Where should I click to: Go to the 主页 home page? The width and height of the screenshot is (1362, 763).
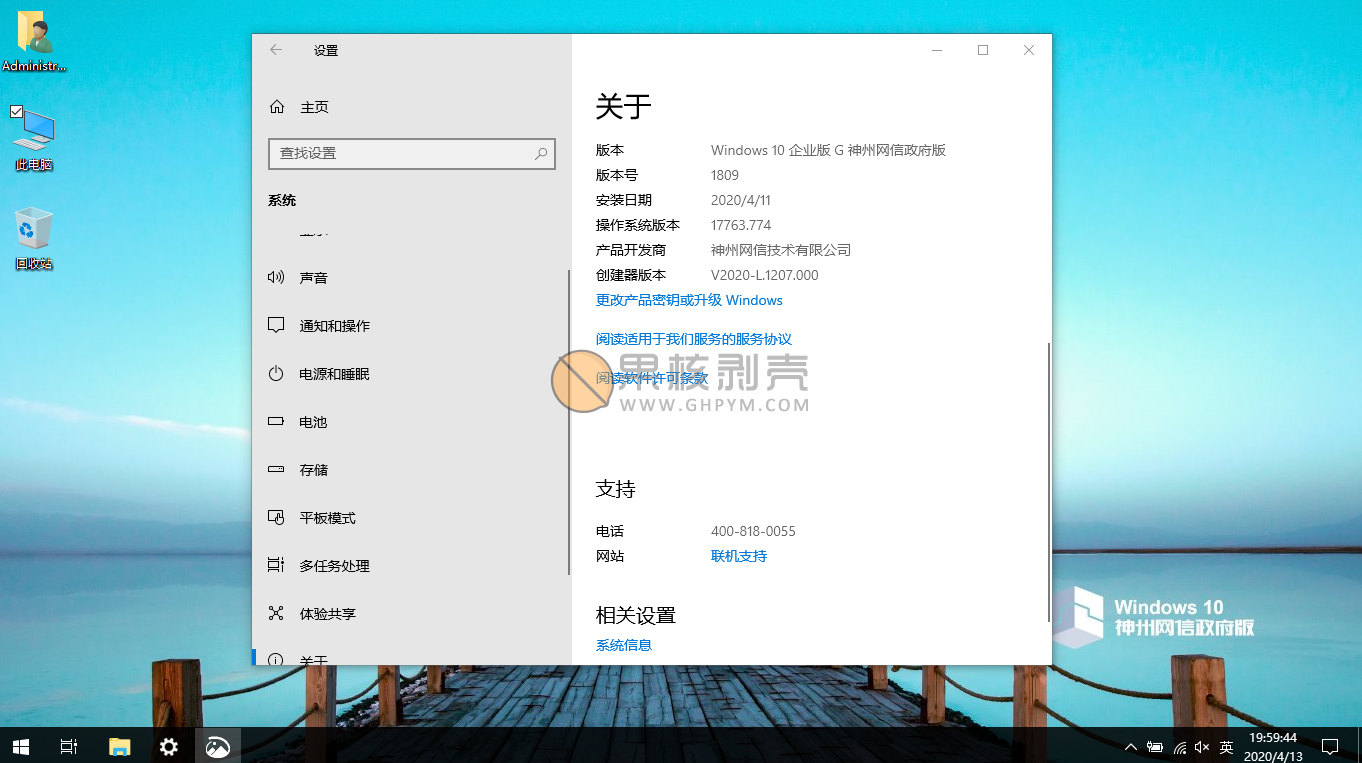coord(313,107)
